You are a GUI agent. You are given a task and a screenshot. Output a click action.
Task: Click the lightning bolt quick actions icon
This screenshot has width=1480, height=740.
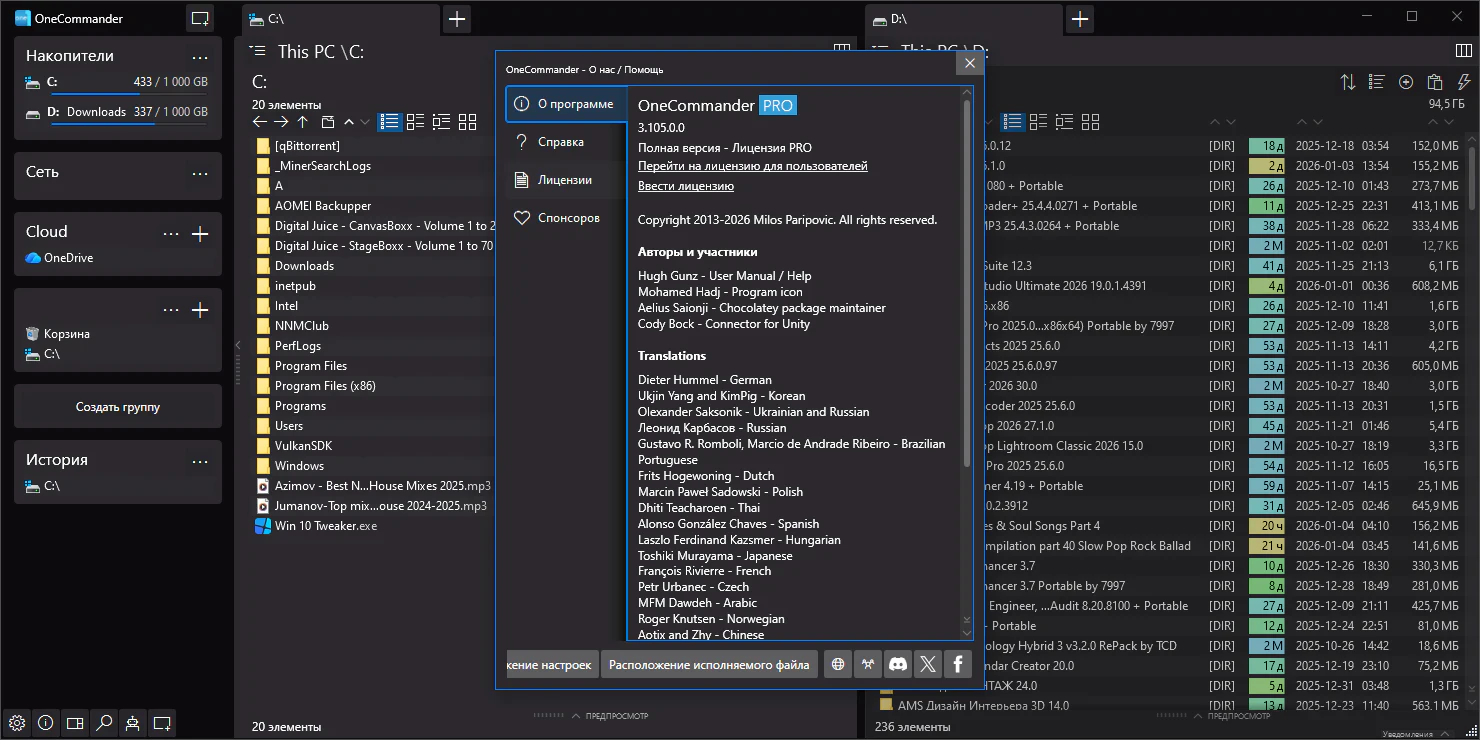pyautogui.click(x=1464, y=82)
